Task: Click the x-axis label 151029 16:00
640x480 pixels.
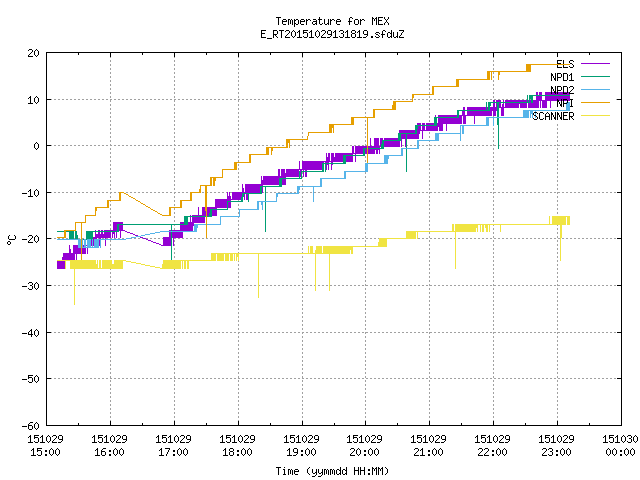Action: 109,446
